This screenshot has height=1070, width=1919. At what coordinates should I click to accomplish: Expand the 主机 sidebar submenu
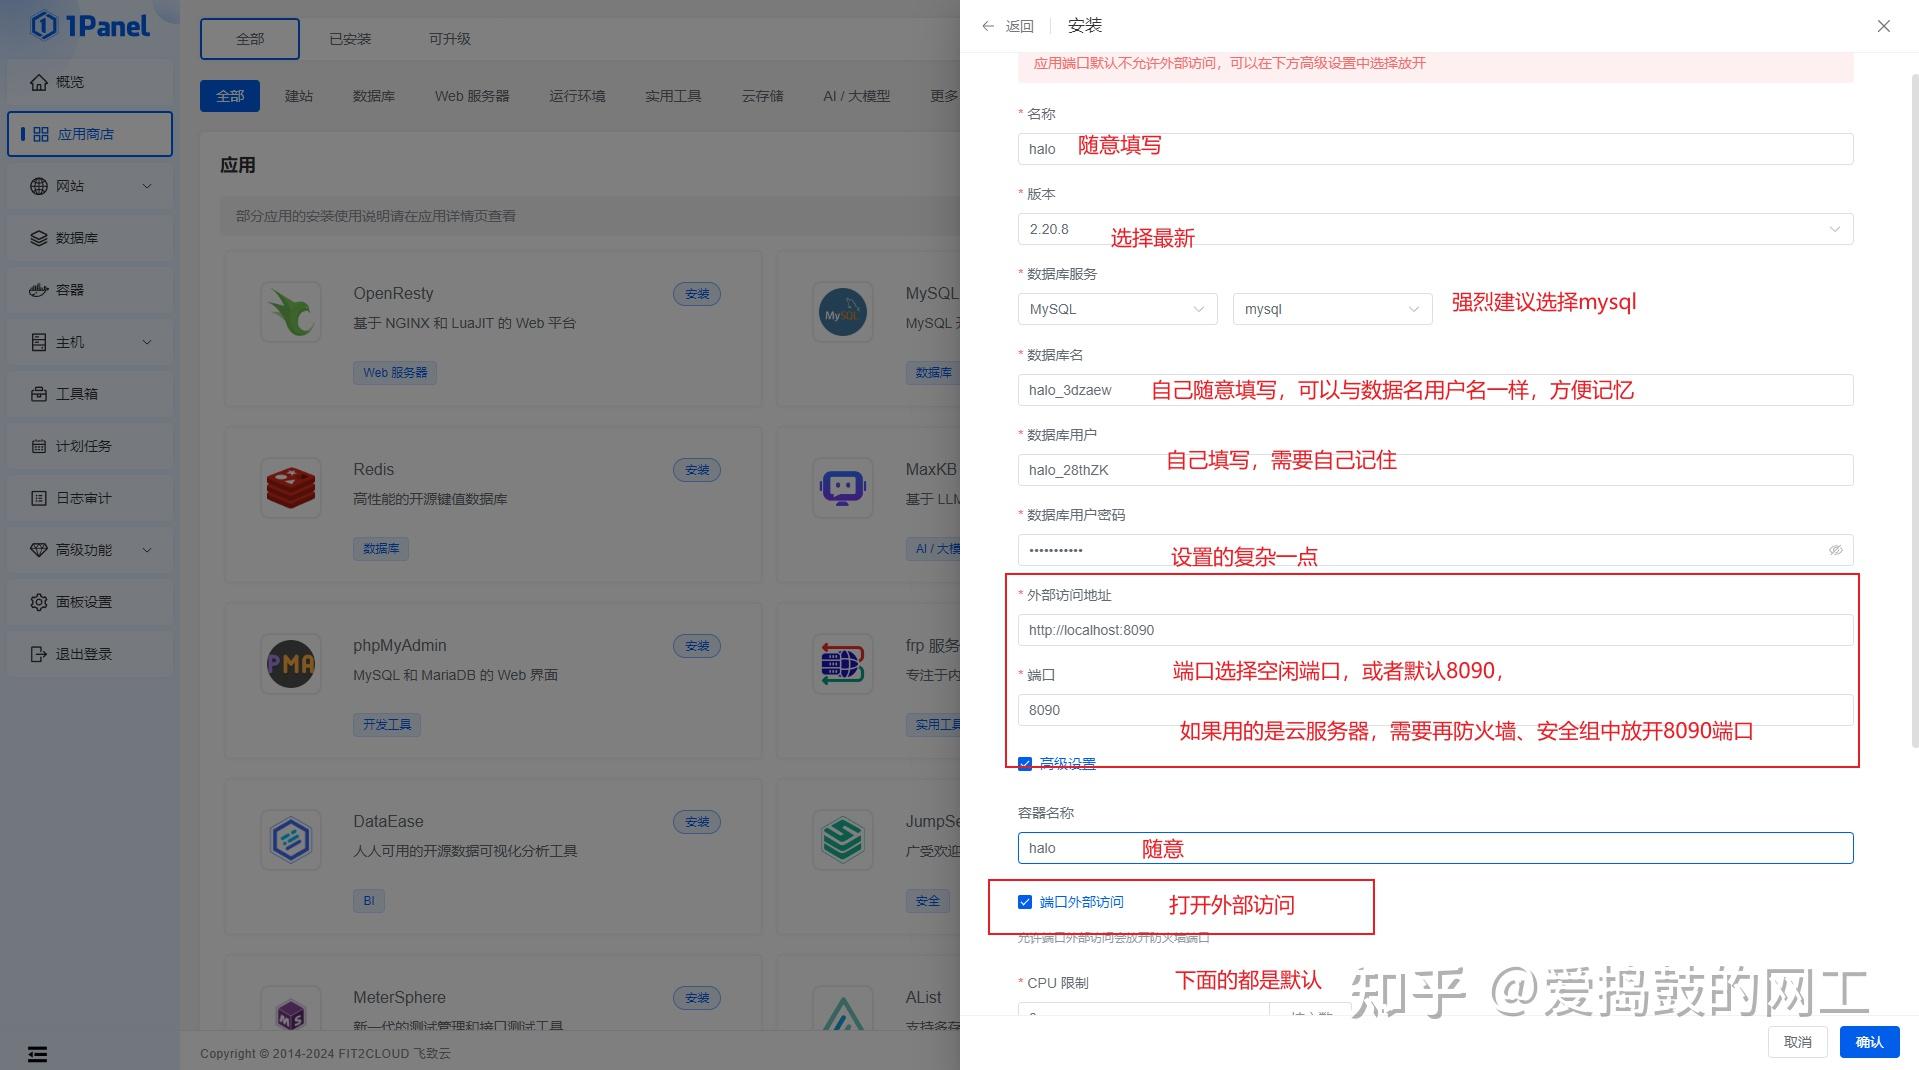(x=147, y=342)
